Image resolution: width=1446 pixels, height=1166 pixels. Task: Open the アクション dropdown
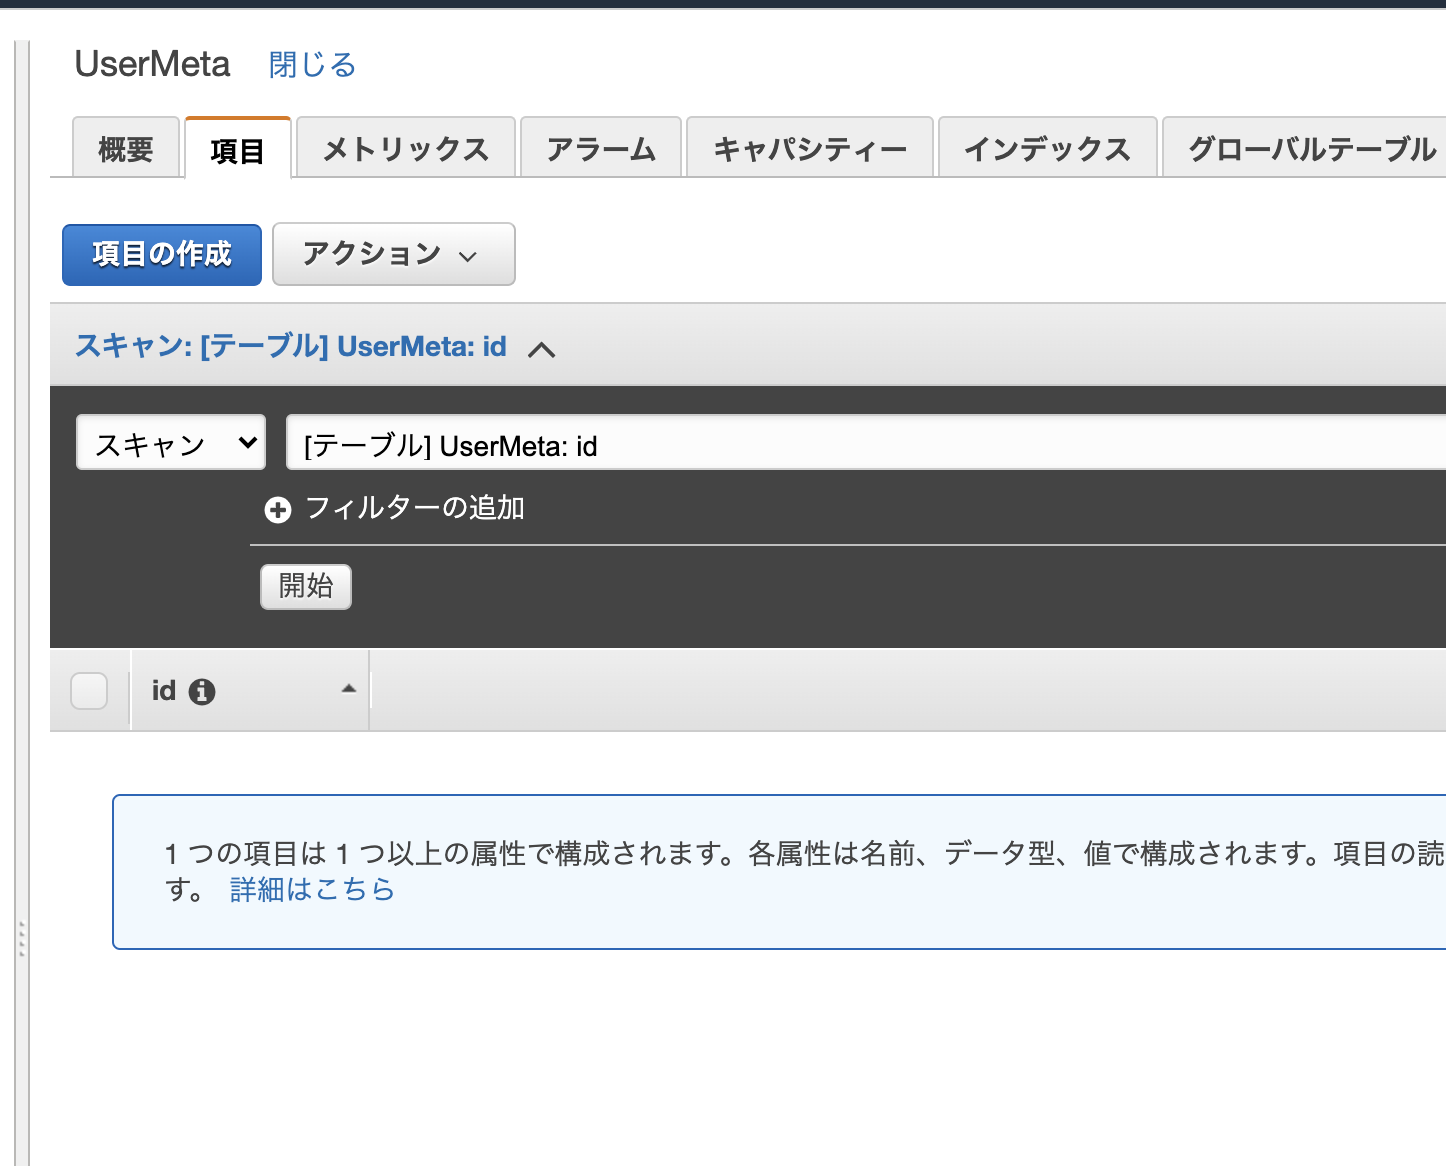coord(392,254)
